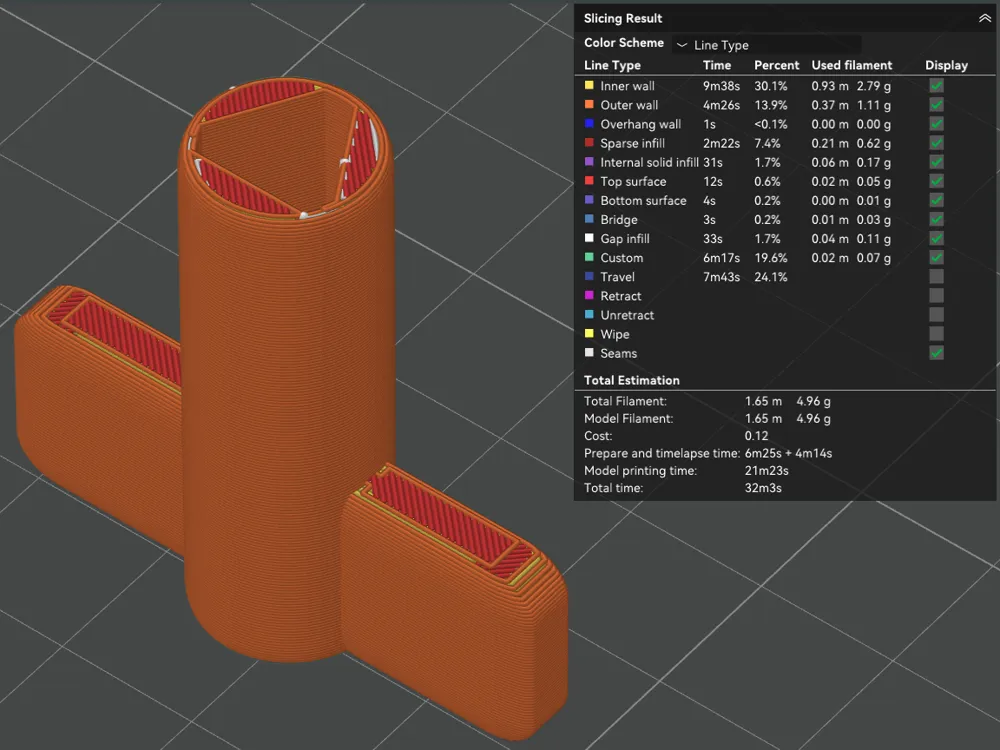Click the Seams white swatch
The image size is (1000, 750).
tap(589, 353)
